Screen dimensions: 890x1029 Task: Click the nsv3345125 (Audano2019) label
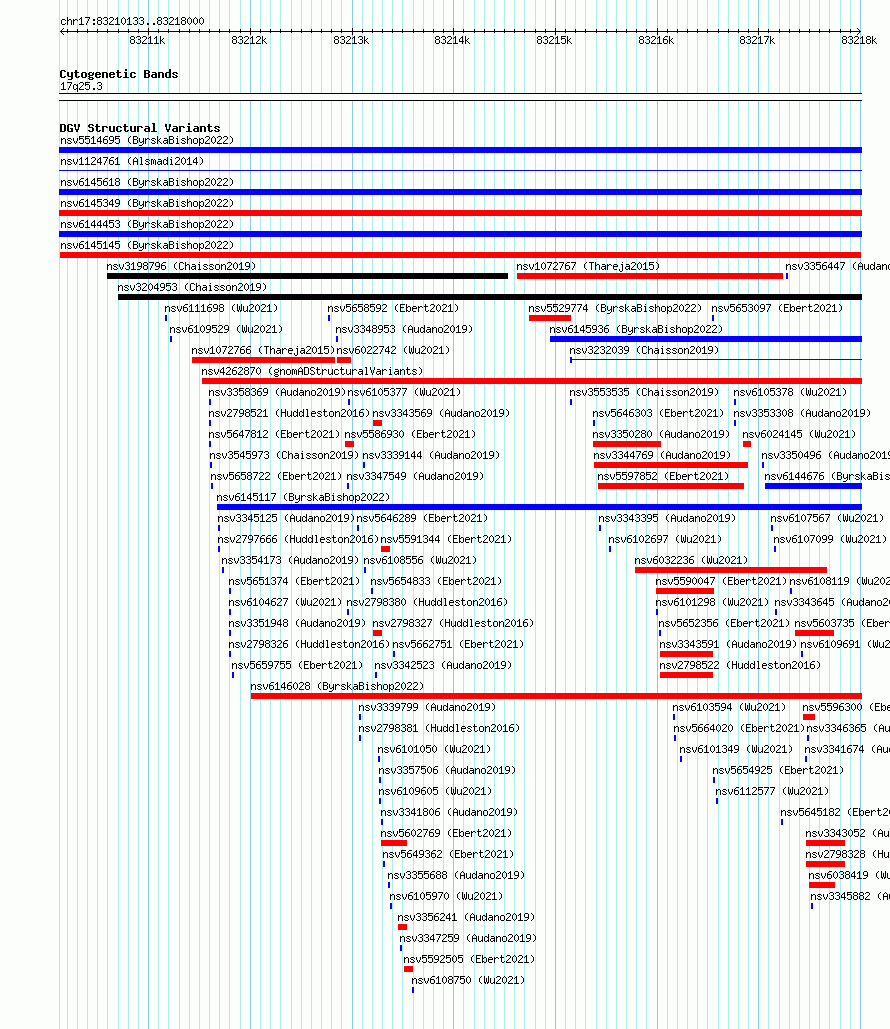coord(286,518)
